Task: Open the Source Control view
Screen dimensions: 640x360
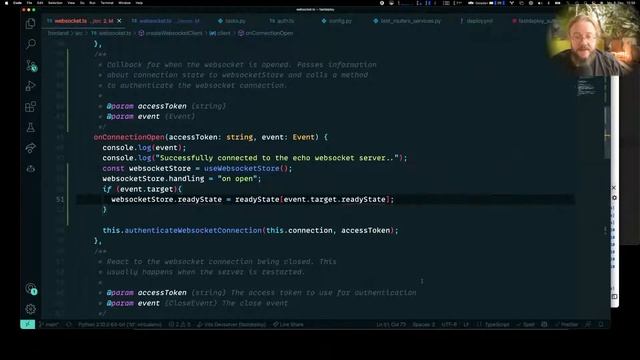Action: (31, 65)
